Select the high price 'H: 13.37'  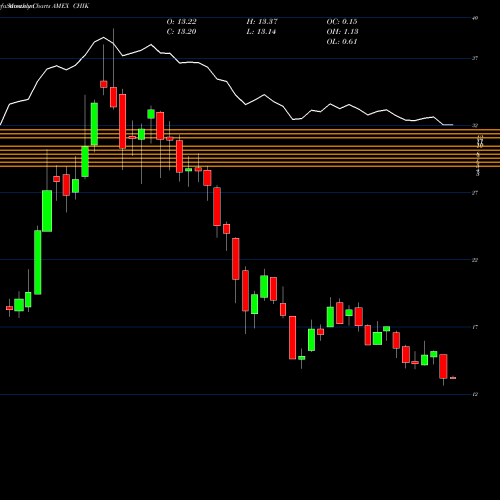click(x=262, y=22)
